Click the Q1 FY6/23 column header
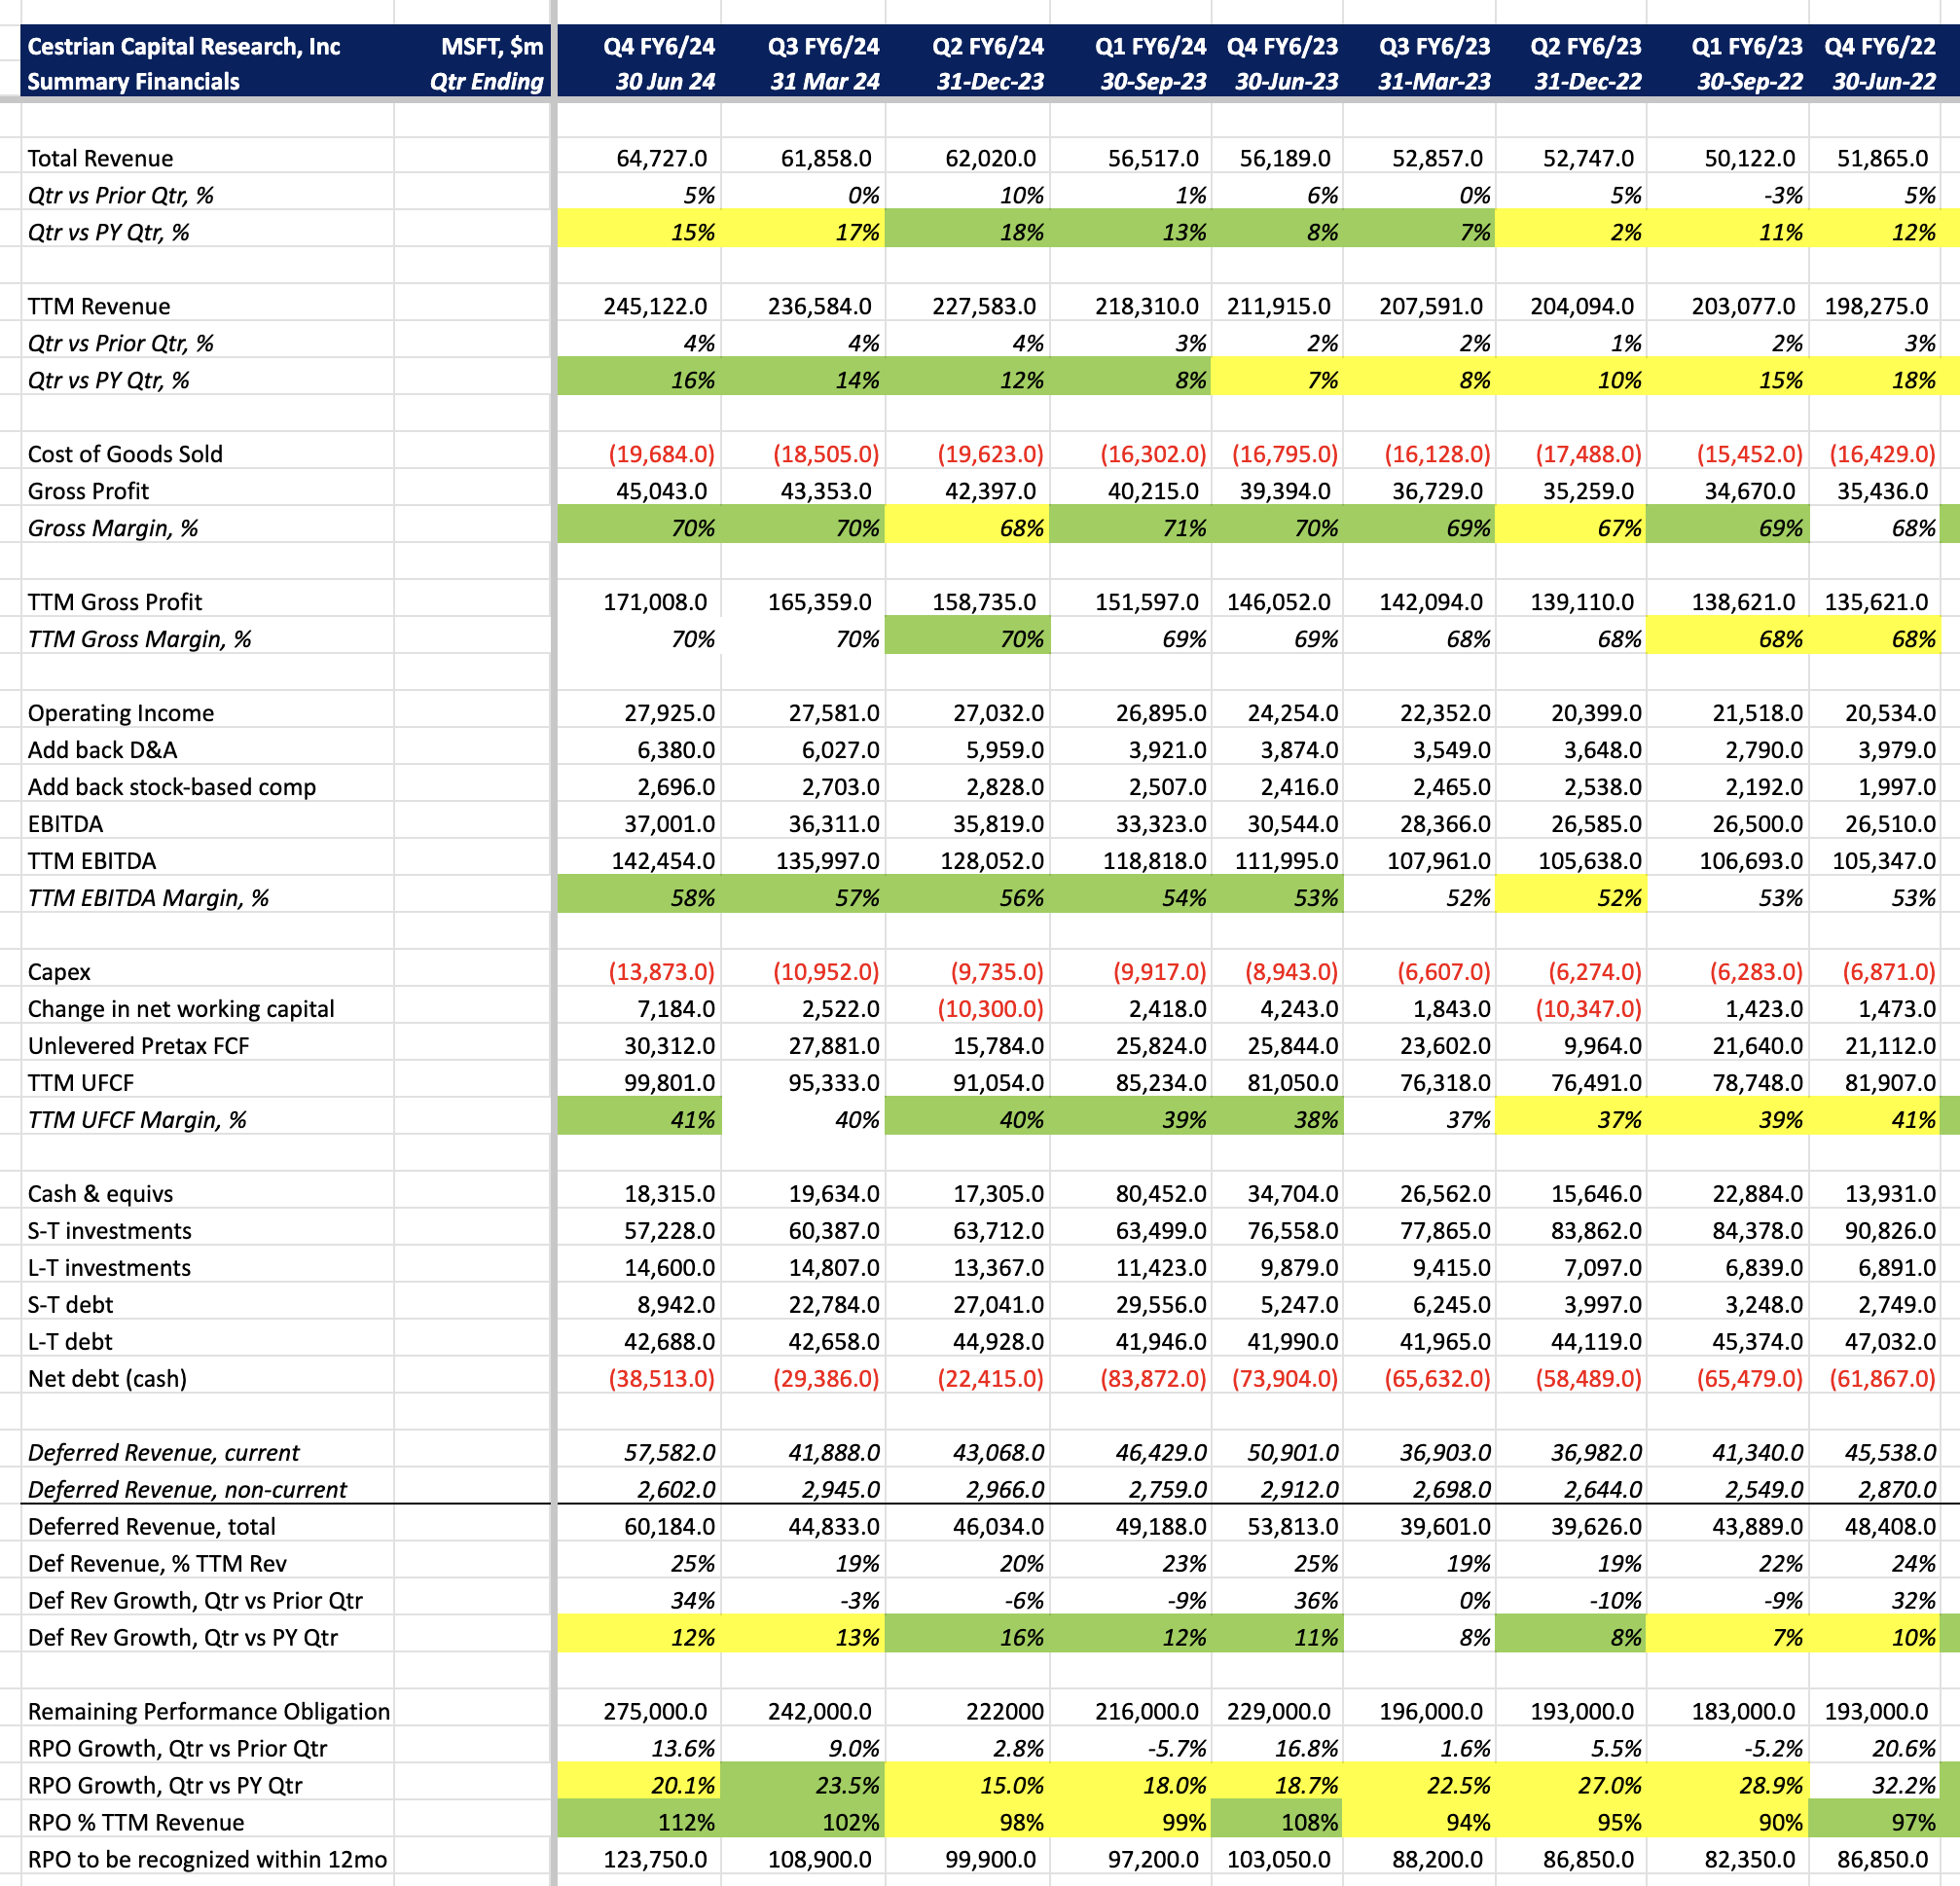 pos(1746,47)
